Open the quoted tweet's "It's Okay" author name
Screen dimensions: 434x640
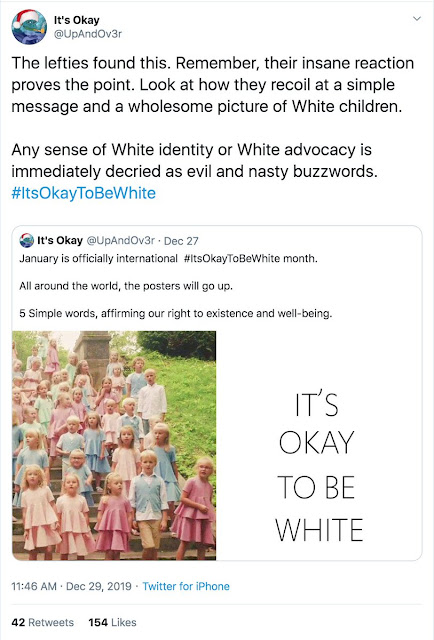point(60,240)
